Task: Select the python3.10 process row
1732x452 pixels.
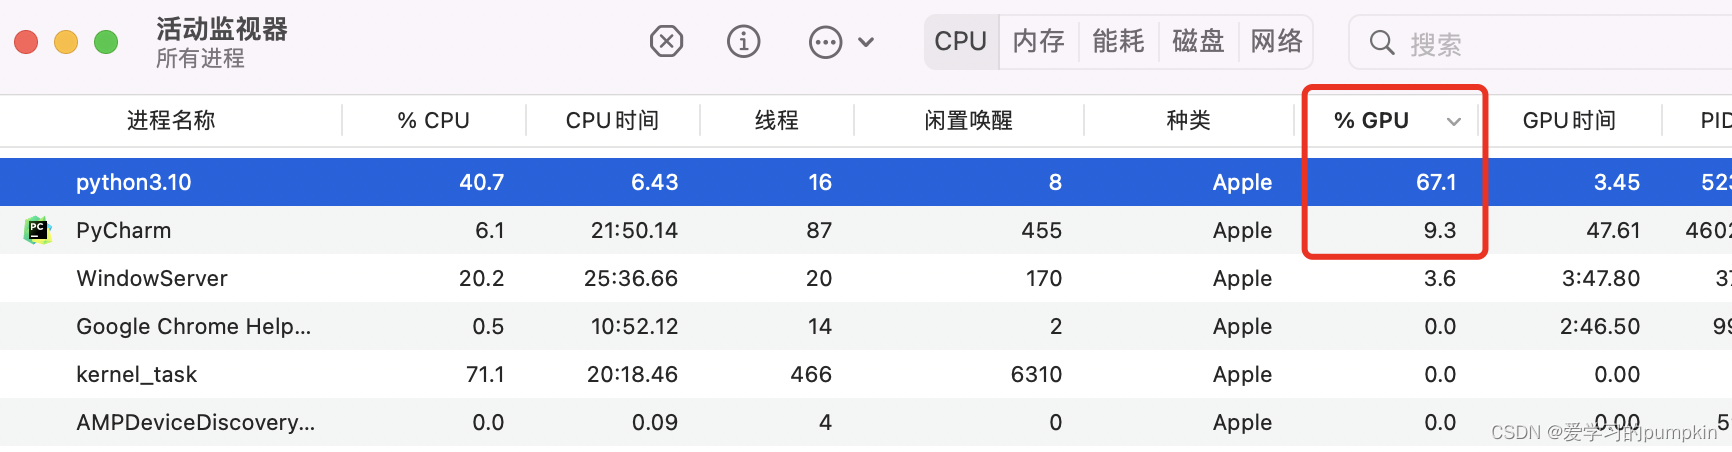Action: tap(866, 182)
